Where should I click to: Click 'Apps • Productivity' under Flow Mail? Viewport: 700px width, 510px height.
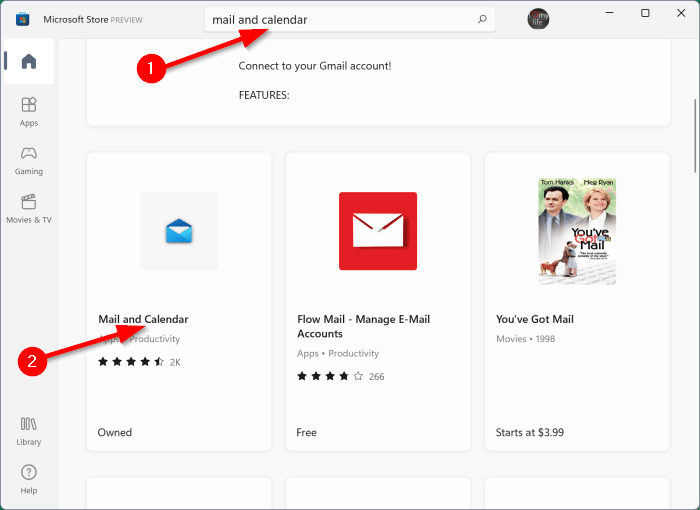pyautogui.click(x=338, y=353)
